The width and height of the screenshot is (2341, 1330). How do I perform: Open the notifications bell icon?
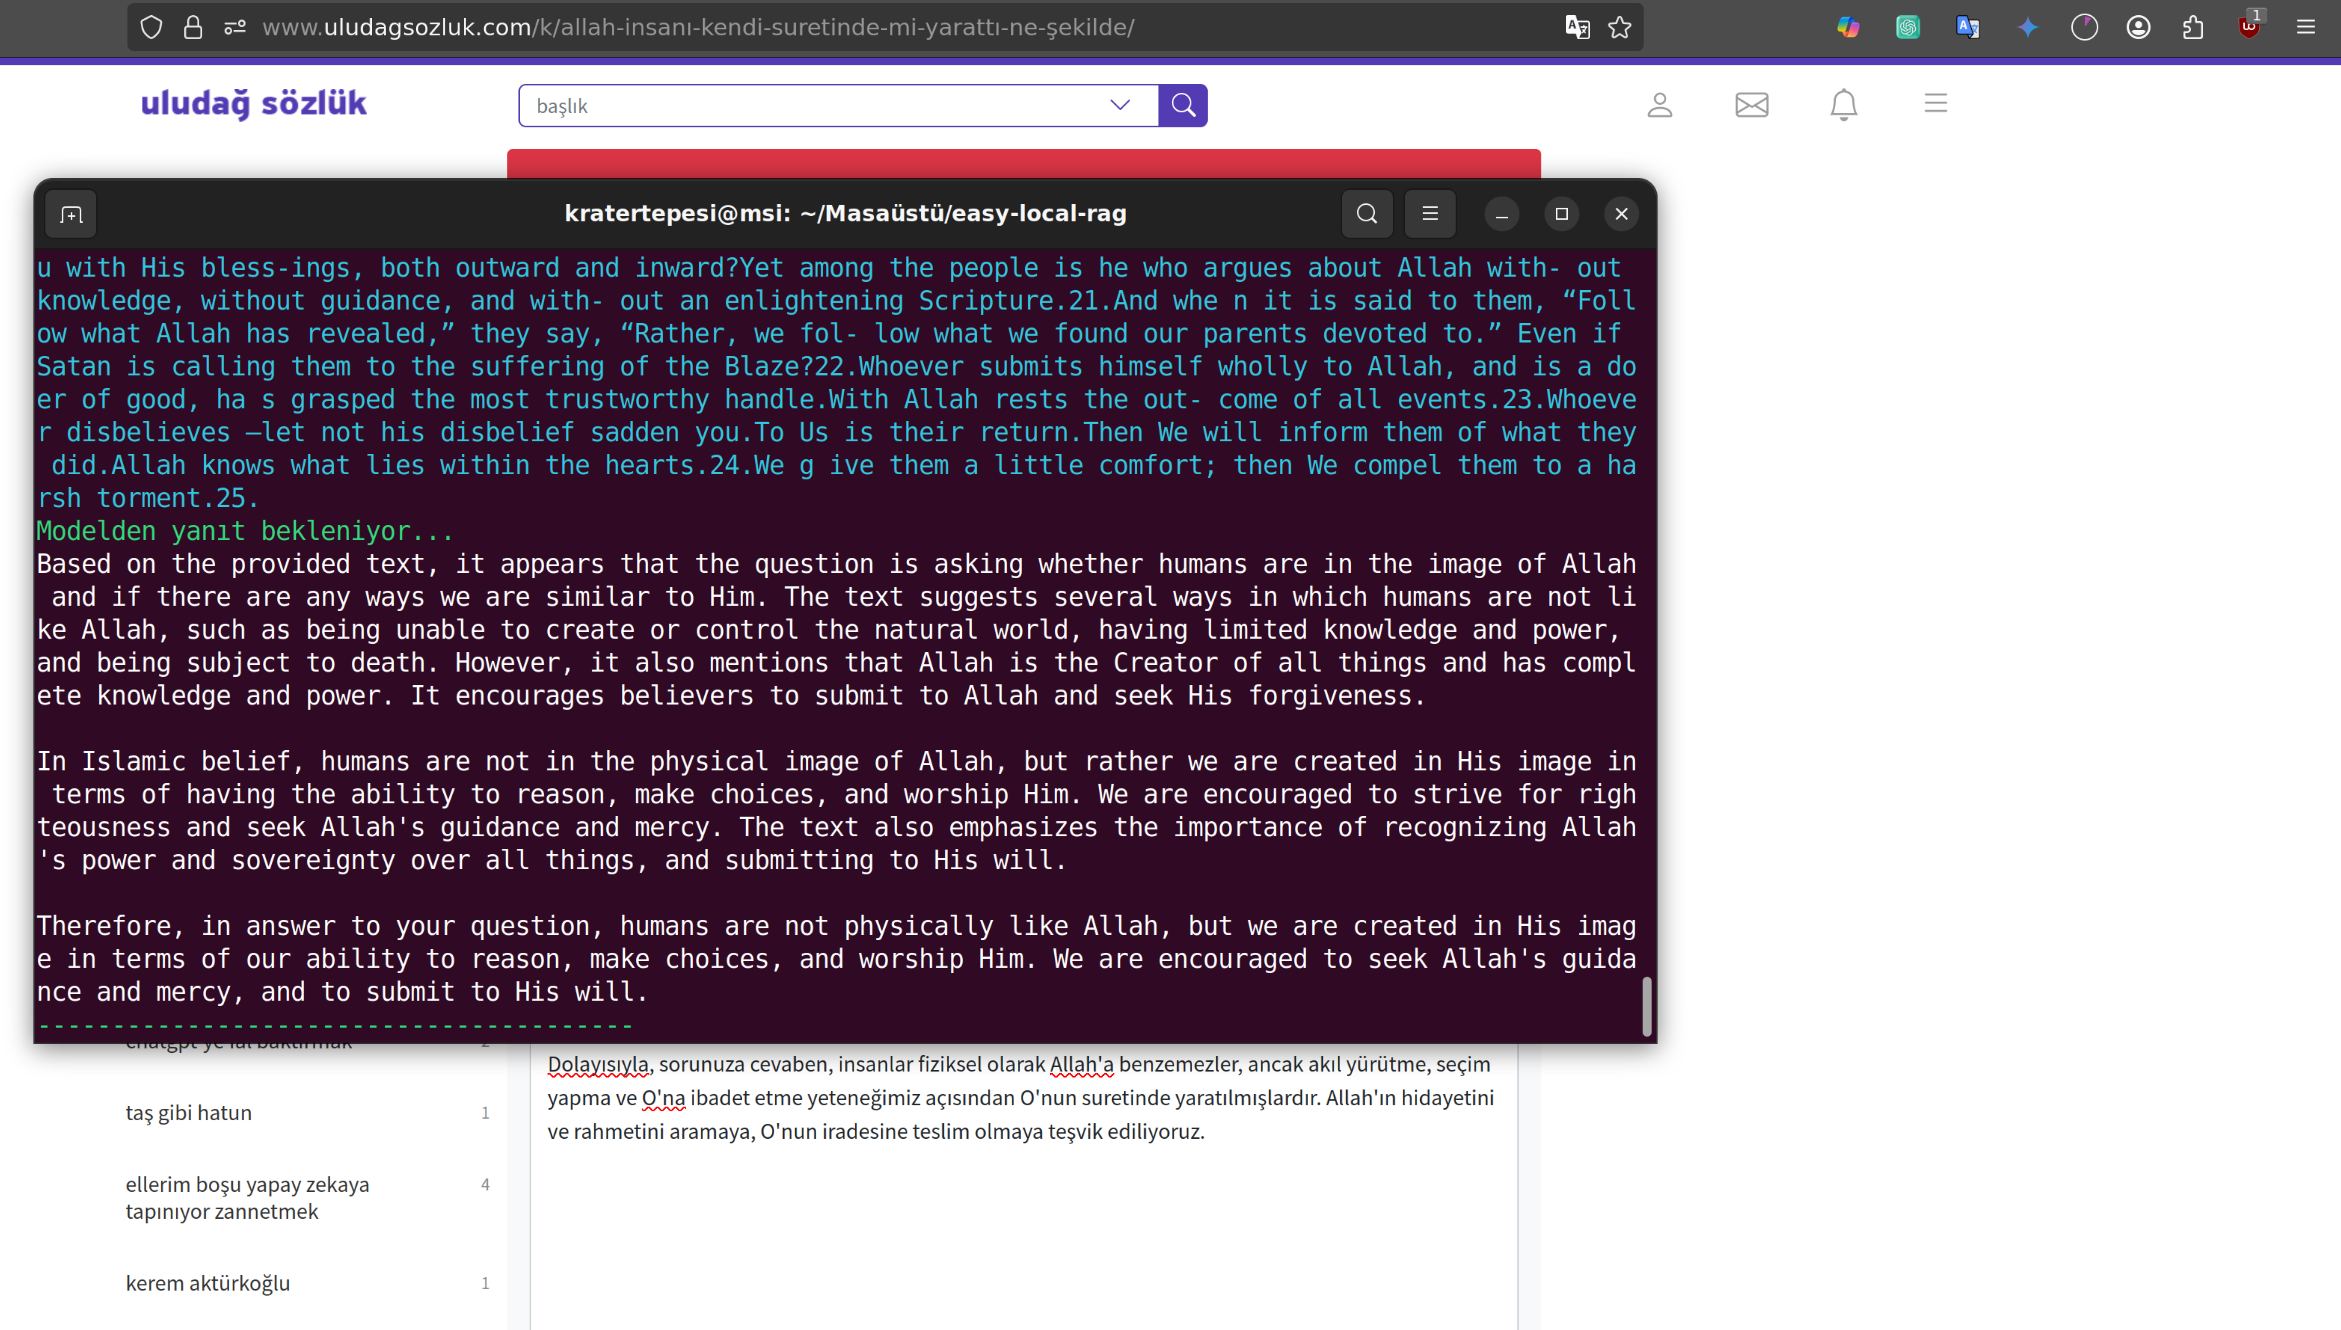[x=1843, y=104]
